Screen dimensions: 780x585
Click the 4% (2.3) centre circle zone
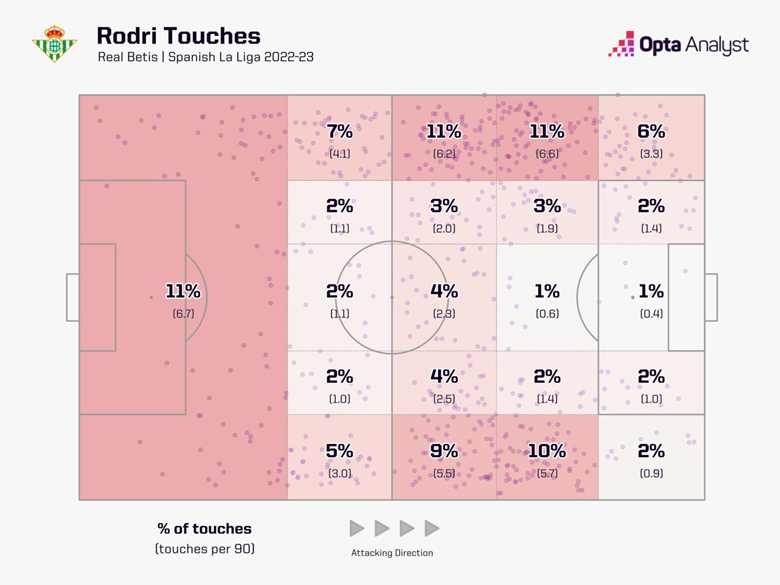[443, 298]
